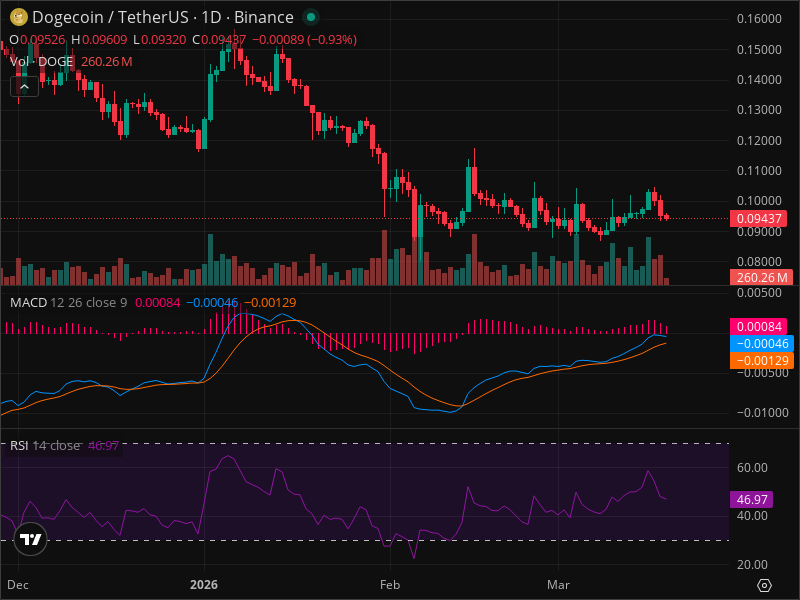Screen dimensions: 800x600
Task: Select the RSI 14 close label
Action: 45,445
